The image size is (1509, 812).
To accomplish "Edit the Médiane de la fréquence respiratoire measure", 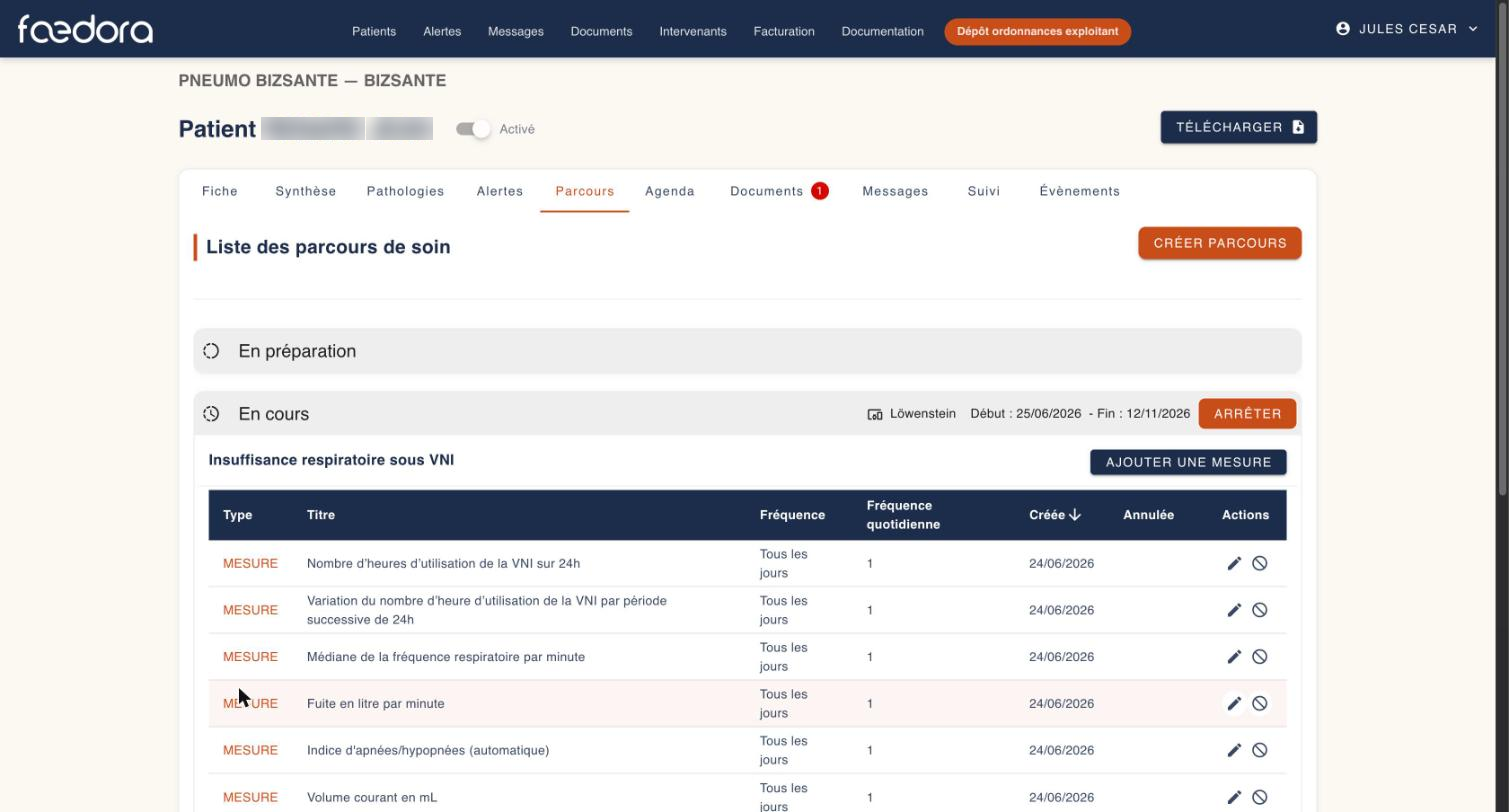I will [1234, 657].
